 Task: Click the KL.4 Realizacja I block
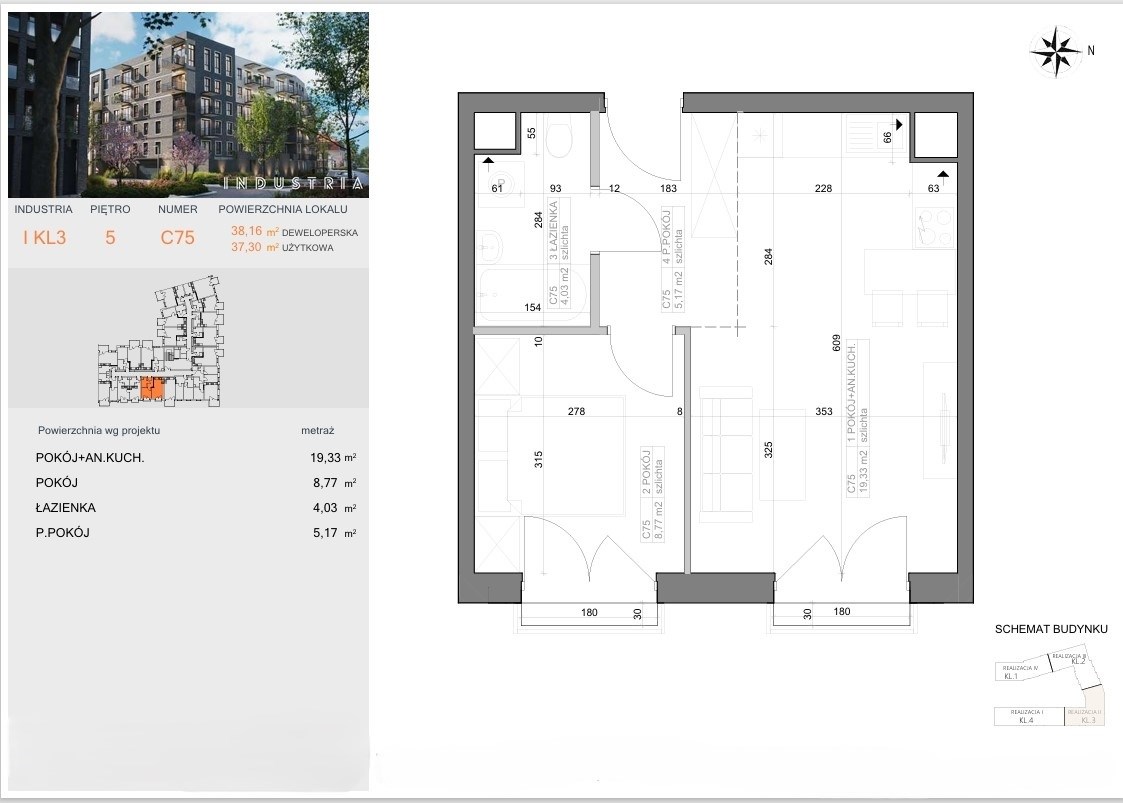[1027, 715]
